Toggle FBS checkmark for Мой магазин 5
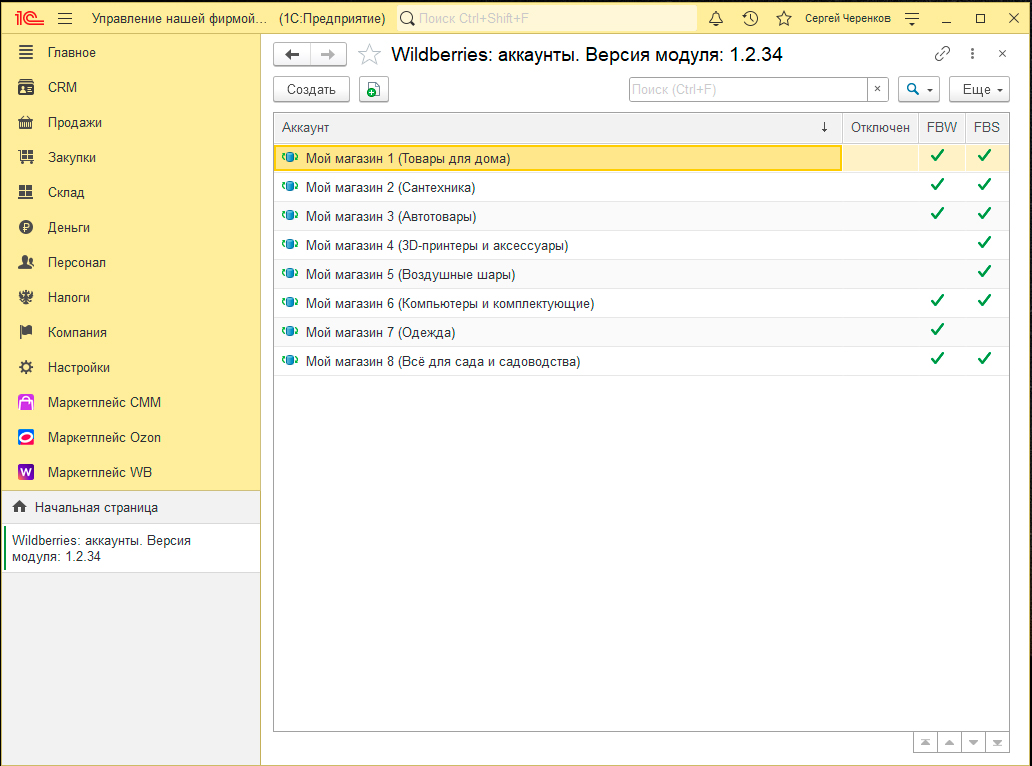Image resolution: width=1032 pixels, height=766 pixels. pyautogui.click(x=984, y=272)
